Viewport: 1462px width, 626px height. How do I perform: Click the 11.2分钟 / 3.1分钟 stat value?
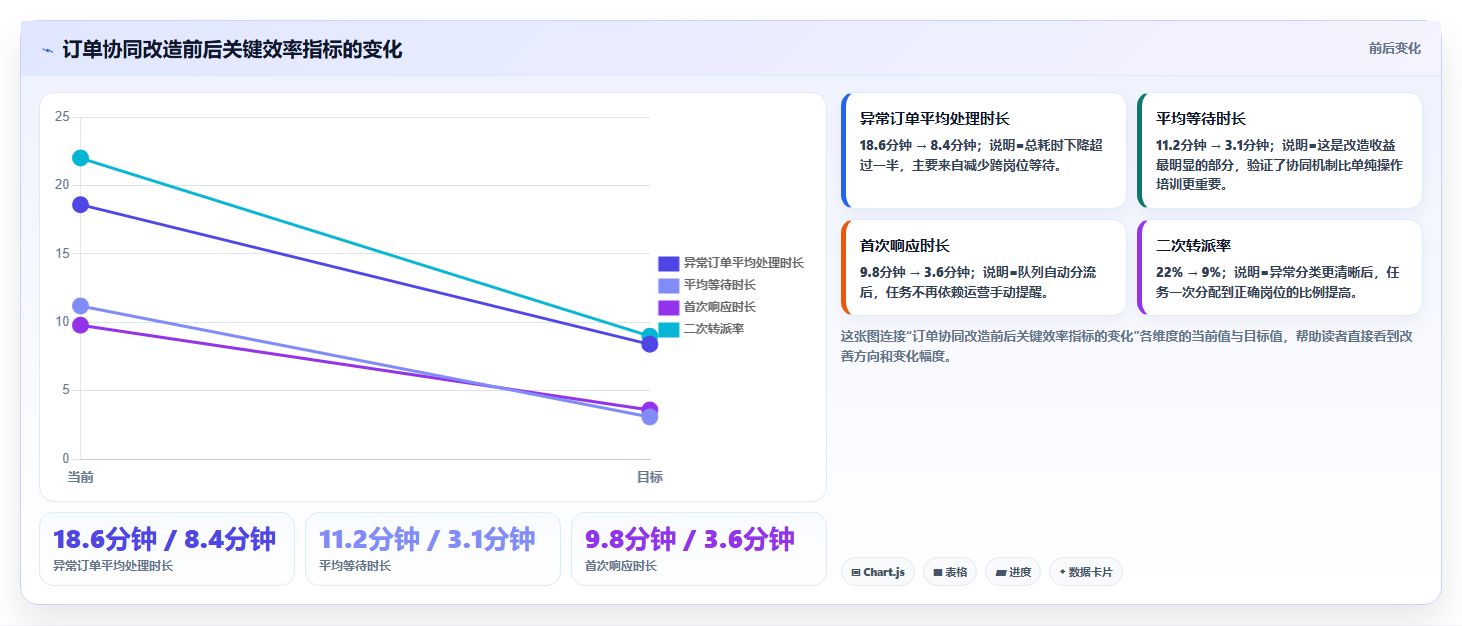click(x=427, y=540)
